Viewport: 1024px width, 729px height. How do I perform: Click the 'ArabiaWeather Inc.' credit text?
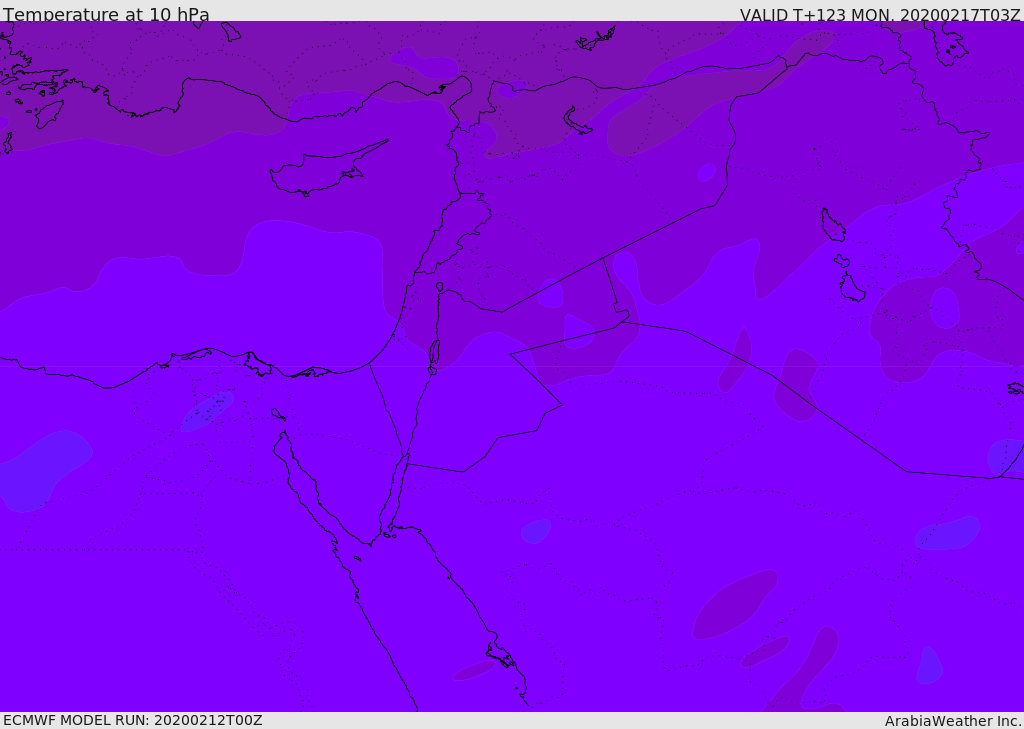click(953, 721)
